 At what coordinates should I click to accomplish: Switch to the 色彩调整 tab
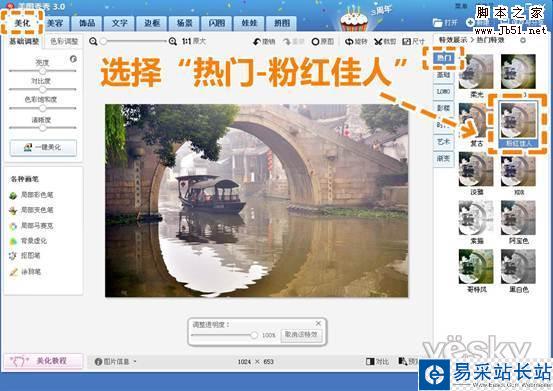pyautogui.click(x=64, y=41)
